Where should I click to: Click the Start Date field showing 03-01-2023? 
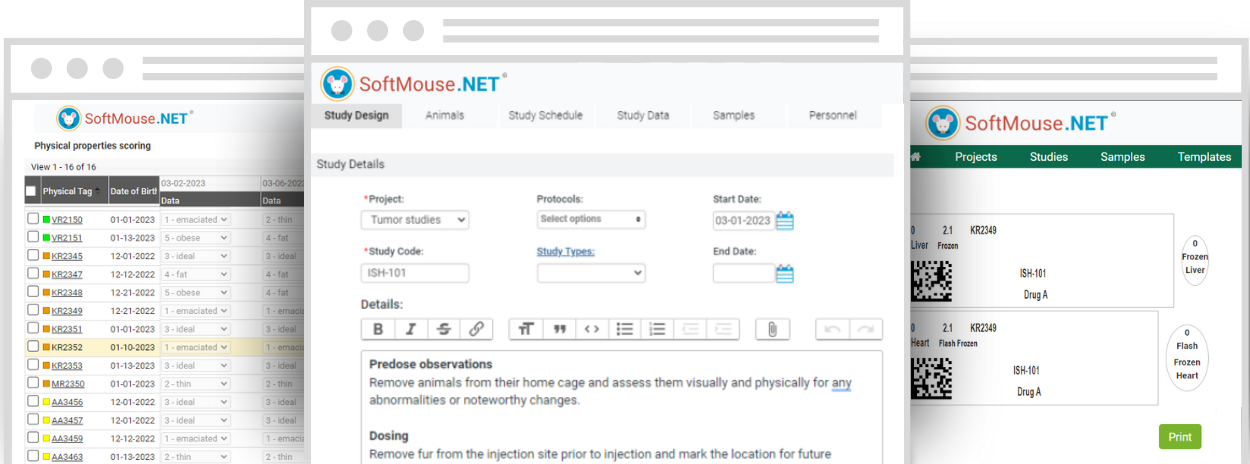(x=743, y=220)
